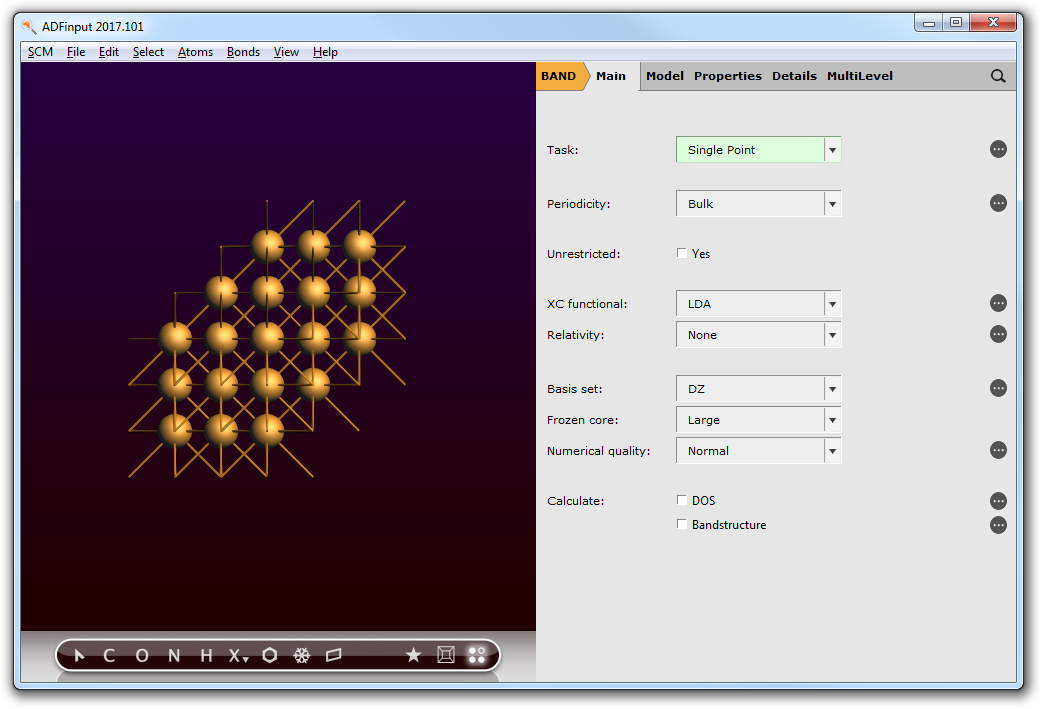Open the Basis set dropdown

pyautogui.click(x=758, y=389)
